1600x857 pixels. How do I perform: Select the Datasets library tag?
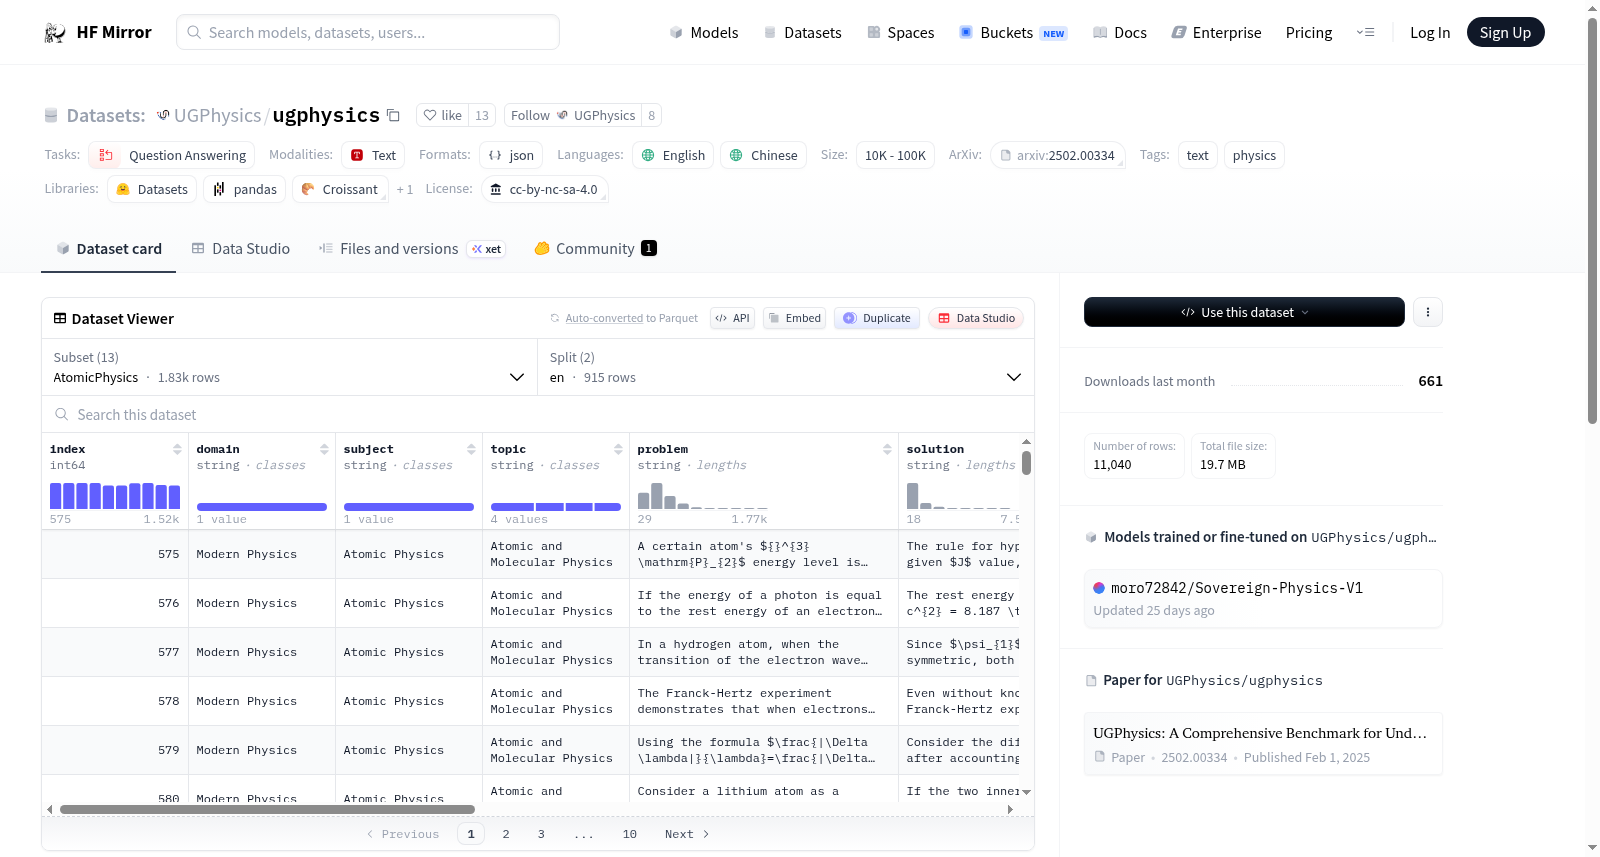point(152,190)
